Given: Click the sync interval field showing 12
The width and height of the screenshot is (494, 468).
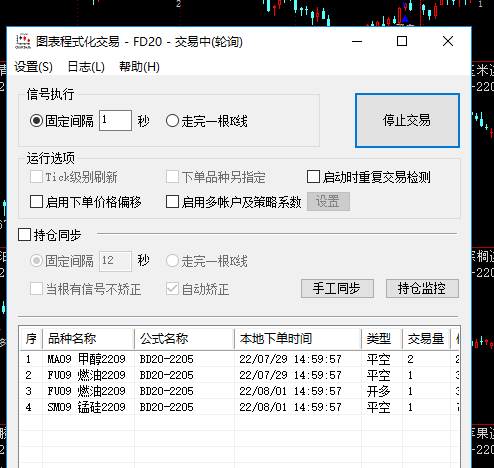Looking at the screenshot, I should 115,261.
